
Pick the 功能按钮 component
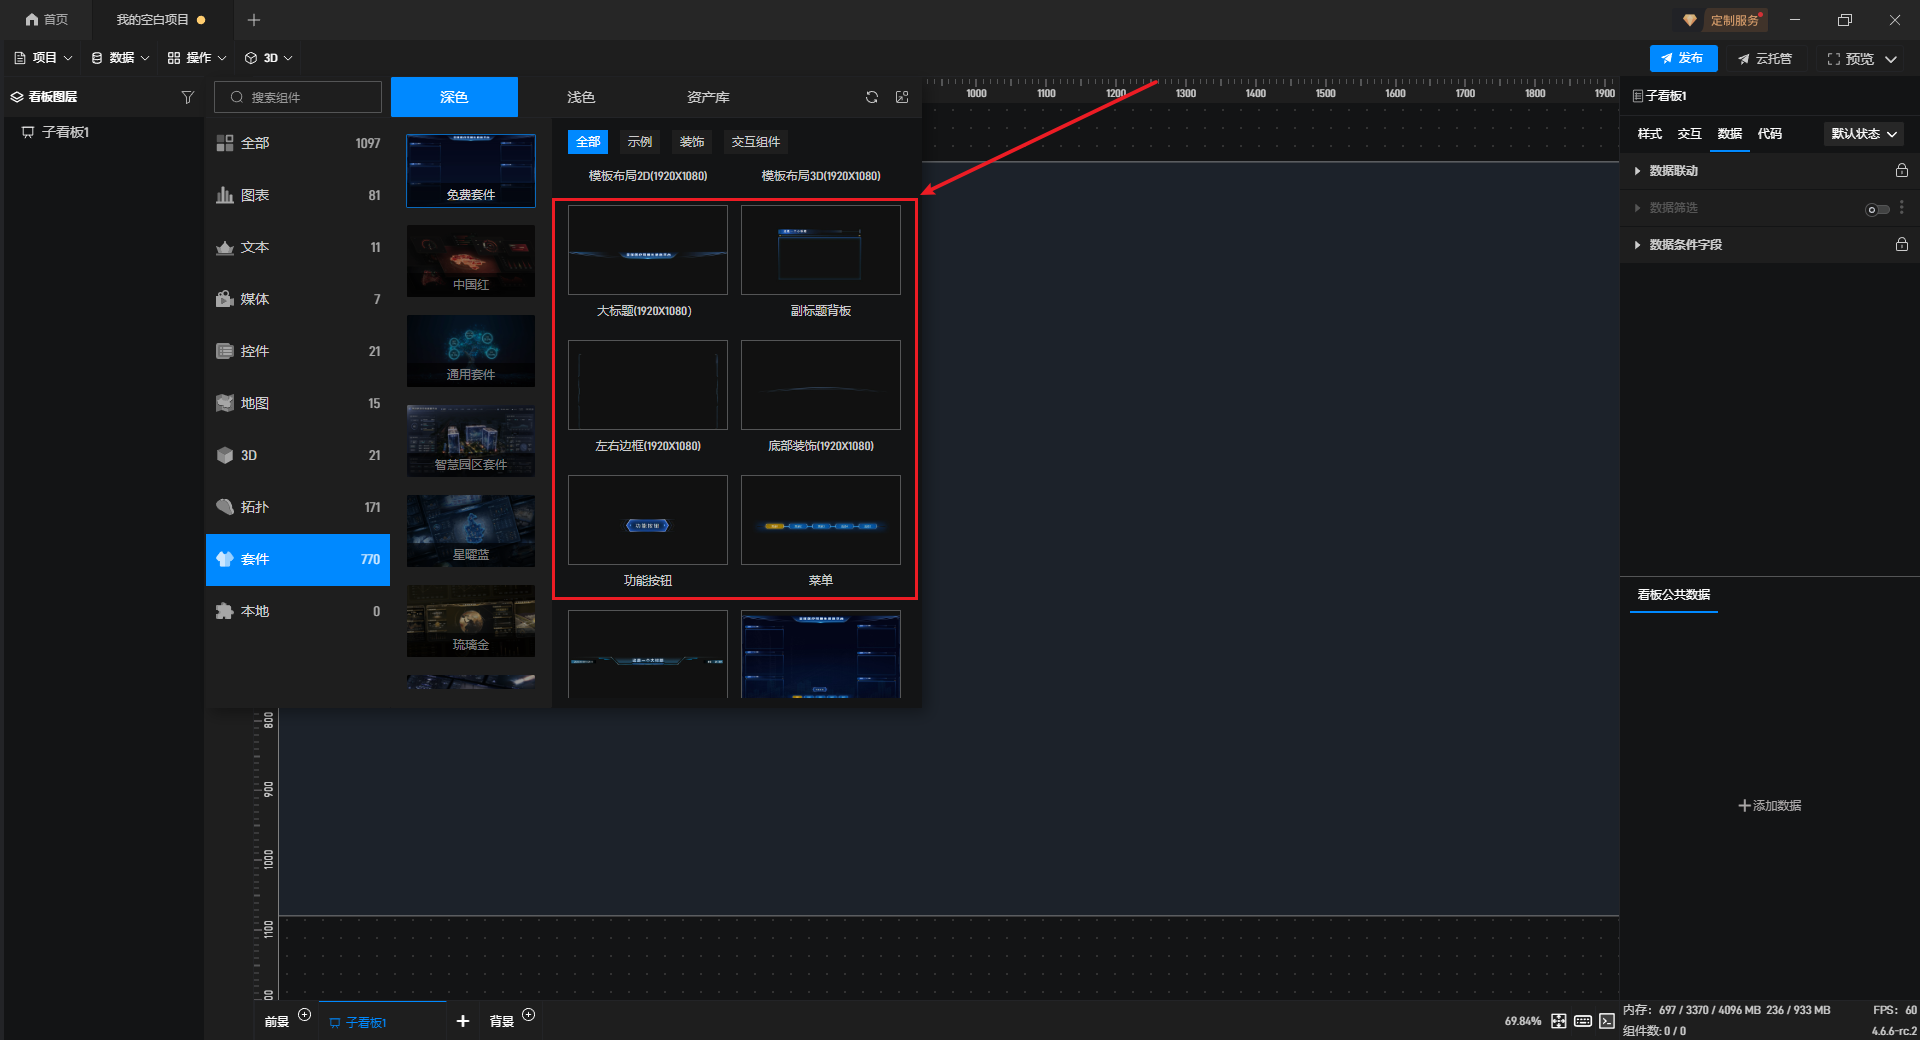648,521
